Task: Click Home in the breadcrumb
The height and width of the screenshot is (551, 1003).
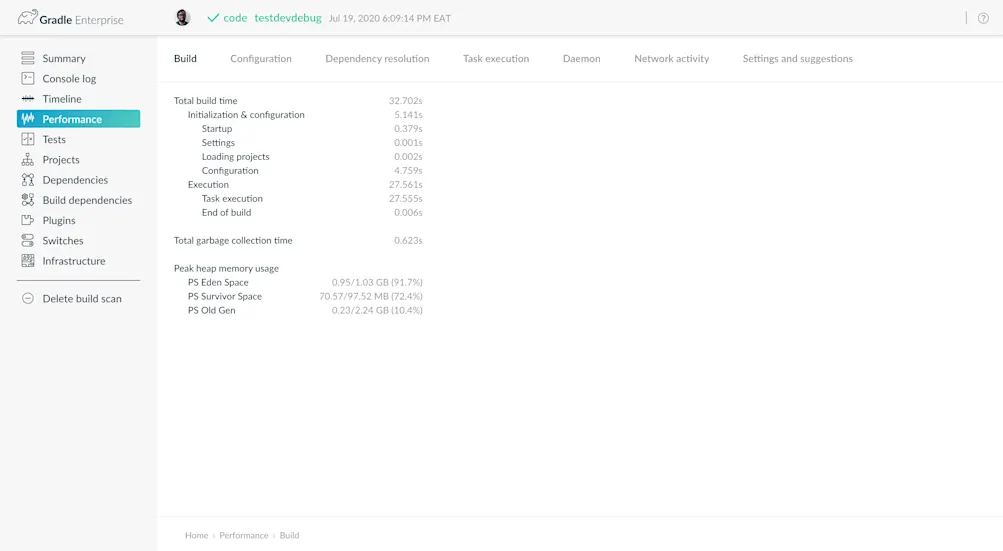Action: [196, 535]
